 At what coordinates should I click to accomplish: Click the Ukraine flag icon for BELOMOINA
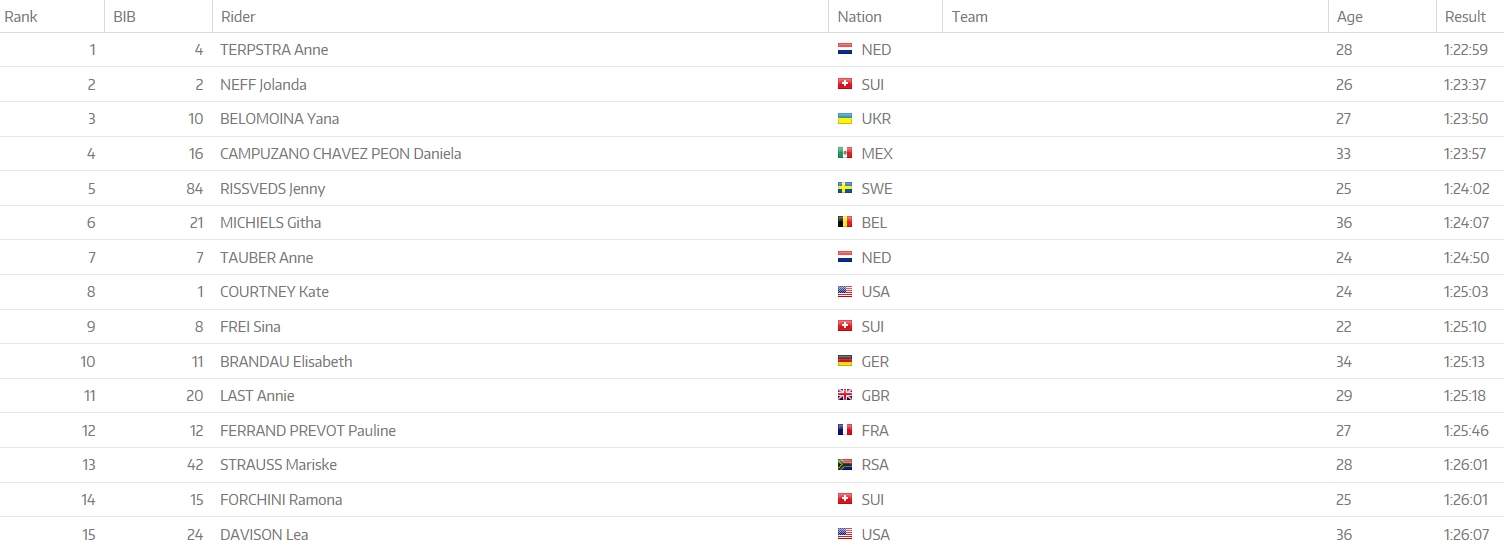[x=845, y=119]
